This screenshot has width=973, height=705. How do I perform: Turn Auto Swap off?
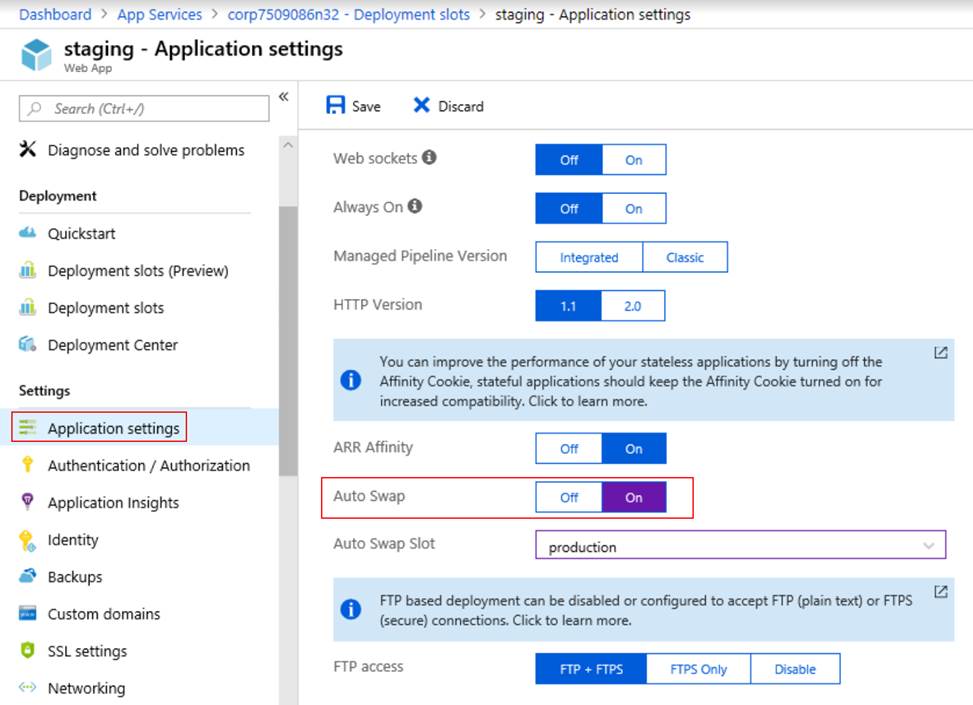pyautogui.click(x=569, y=497)
